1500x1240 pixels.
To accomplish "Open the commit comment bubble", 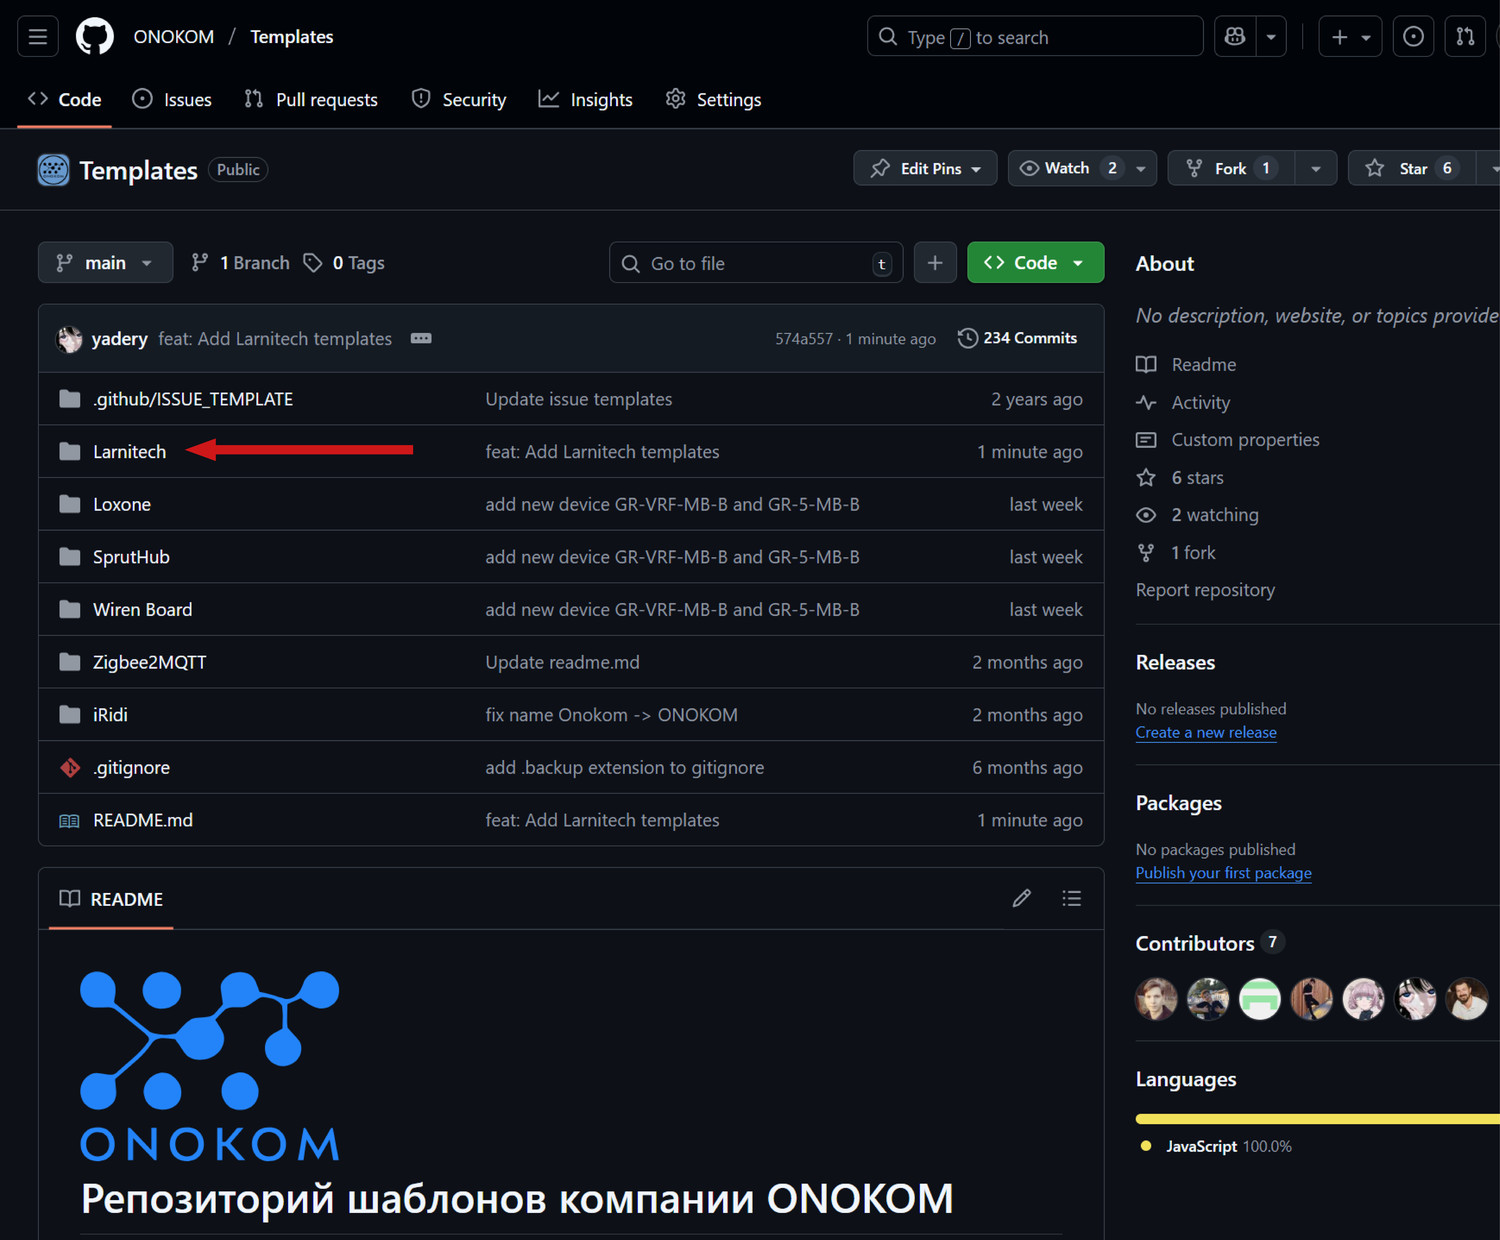I will 421,338.
